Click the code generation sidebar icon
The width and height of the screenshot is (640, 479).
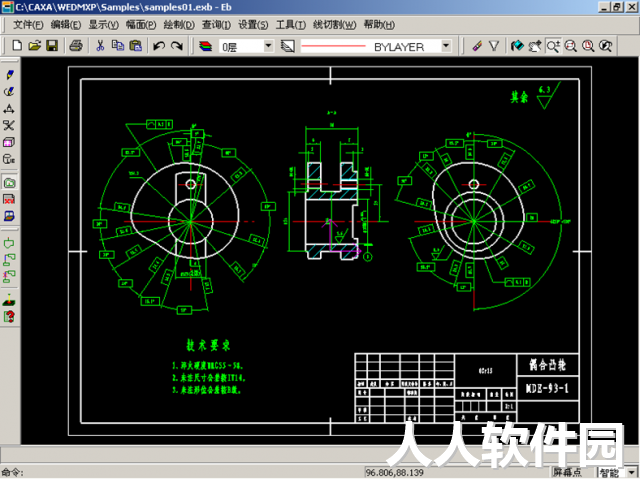9,300
